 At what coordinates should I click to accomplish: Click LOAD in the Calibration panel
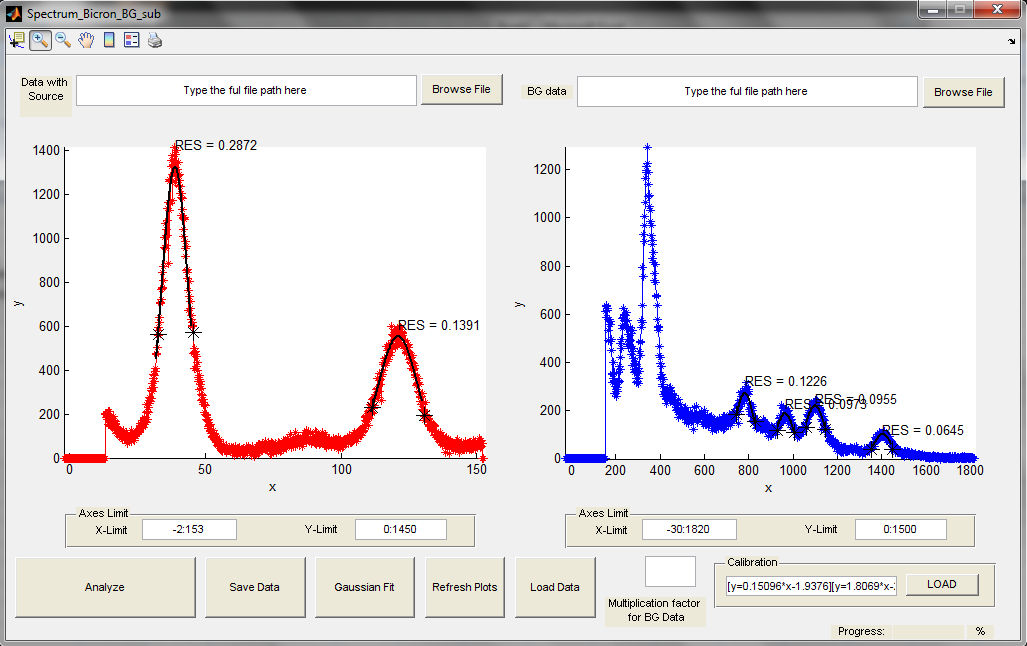942,584
